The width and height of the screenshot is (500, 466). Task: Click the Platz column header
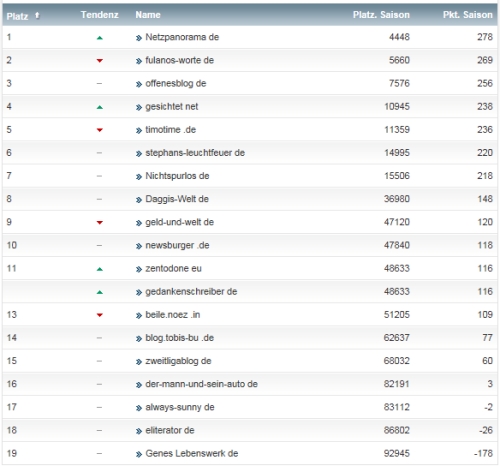click(x=17, y=16)
